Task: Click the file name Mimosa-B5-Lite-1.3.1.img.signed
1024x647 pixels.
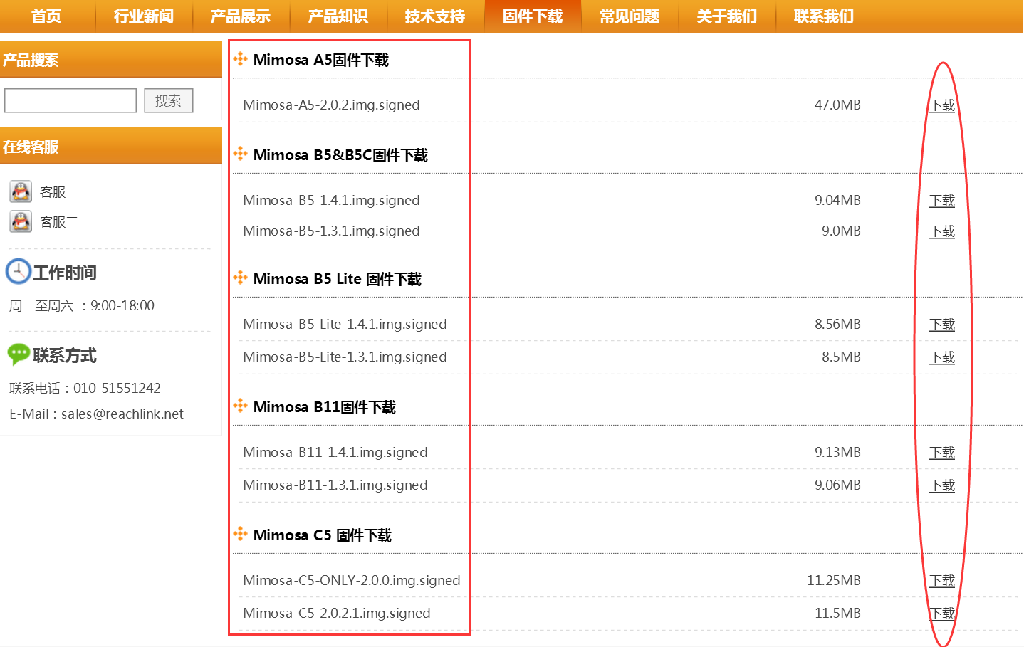Action: (x=345, y=357)
